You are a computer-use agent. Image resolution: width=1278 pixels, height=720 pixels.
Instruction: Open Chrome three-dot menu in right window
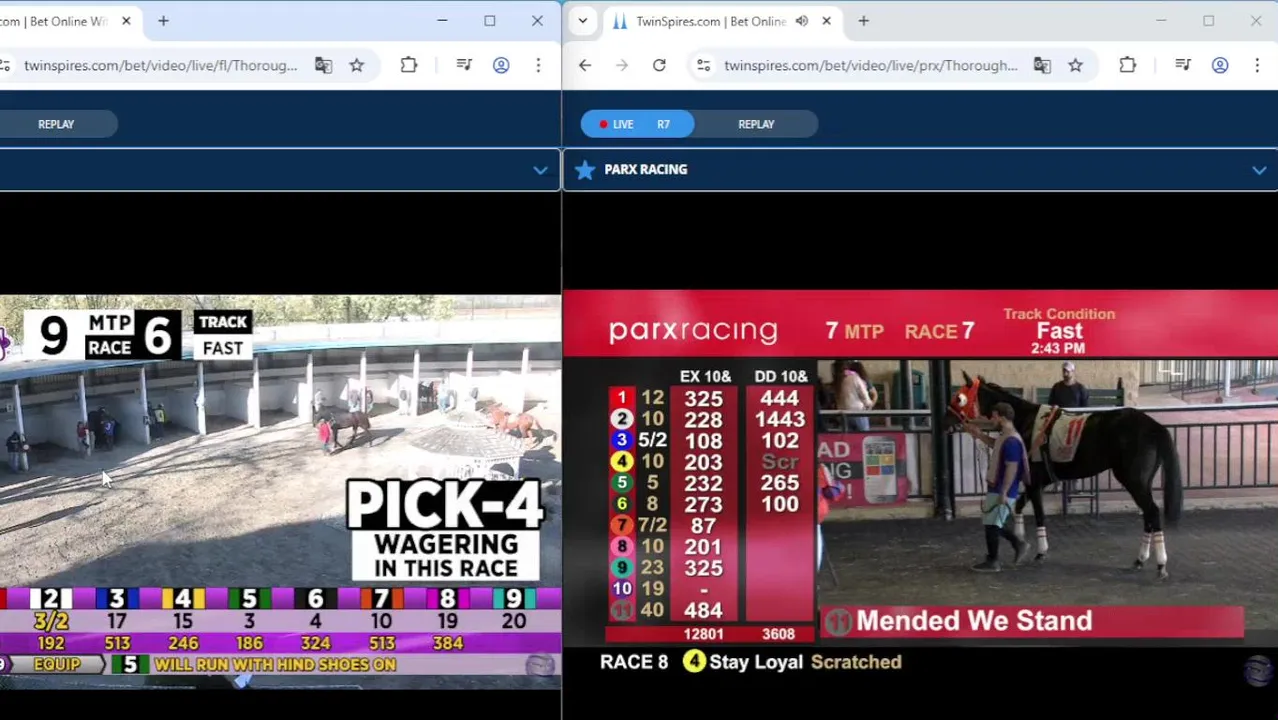1257,65
